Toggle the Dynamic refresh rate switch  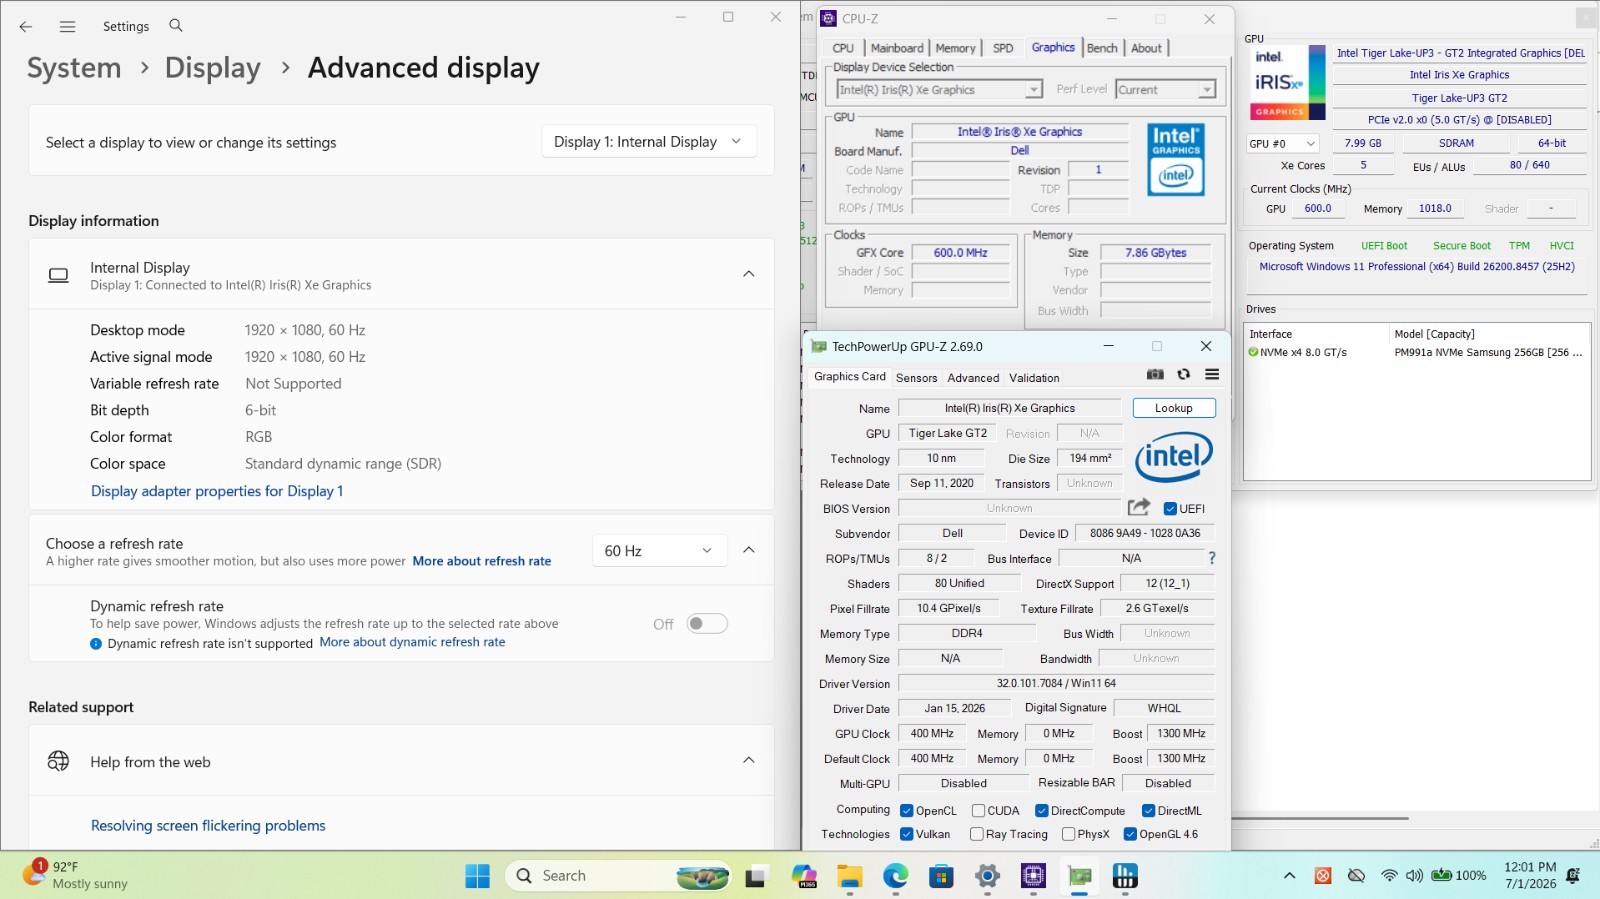click(707, 623)
